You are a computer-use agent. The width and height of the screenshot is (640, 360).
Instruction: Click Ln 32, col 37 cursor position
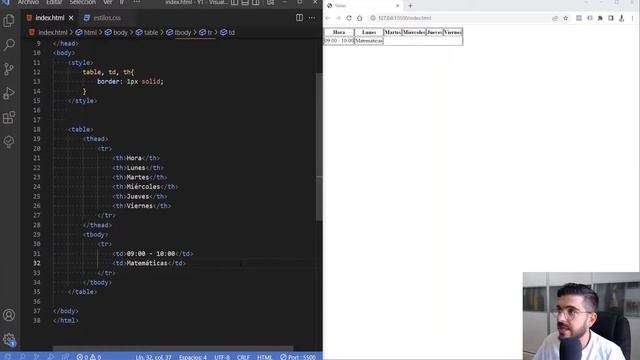tap(153, 357)
